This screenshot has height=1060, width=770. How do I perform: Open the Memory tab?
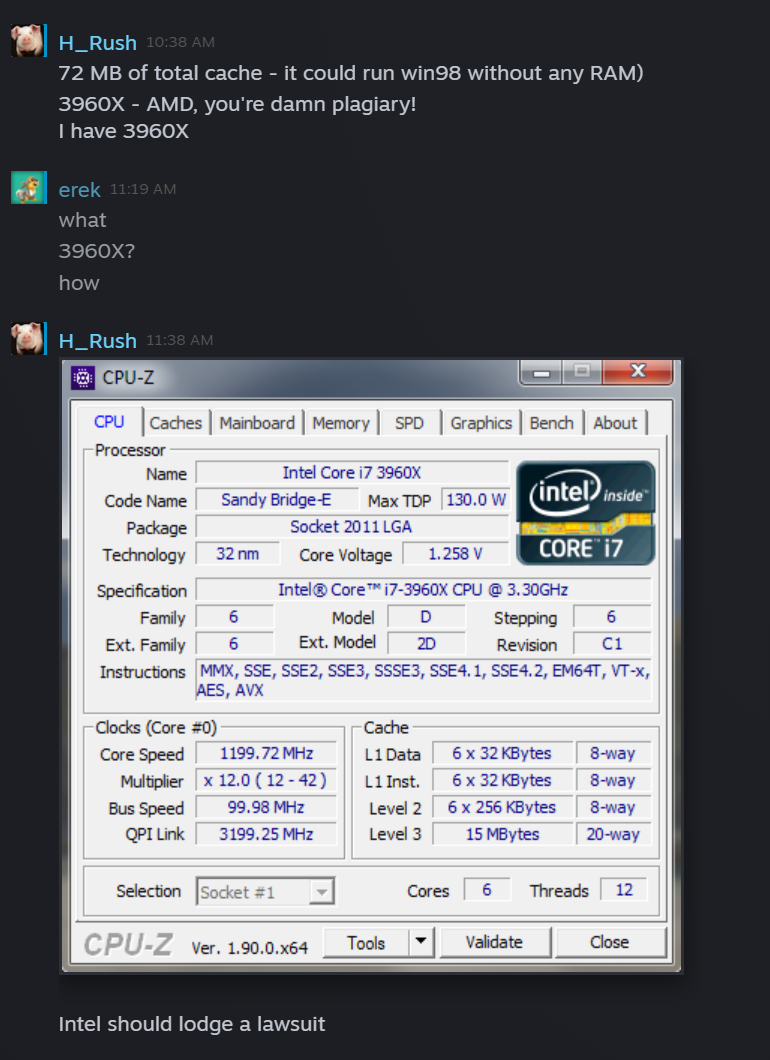click(341, 423)
